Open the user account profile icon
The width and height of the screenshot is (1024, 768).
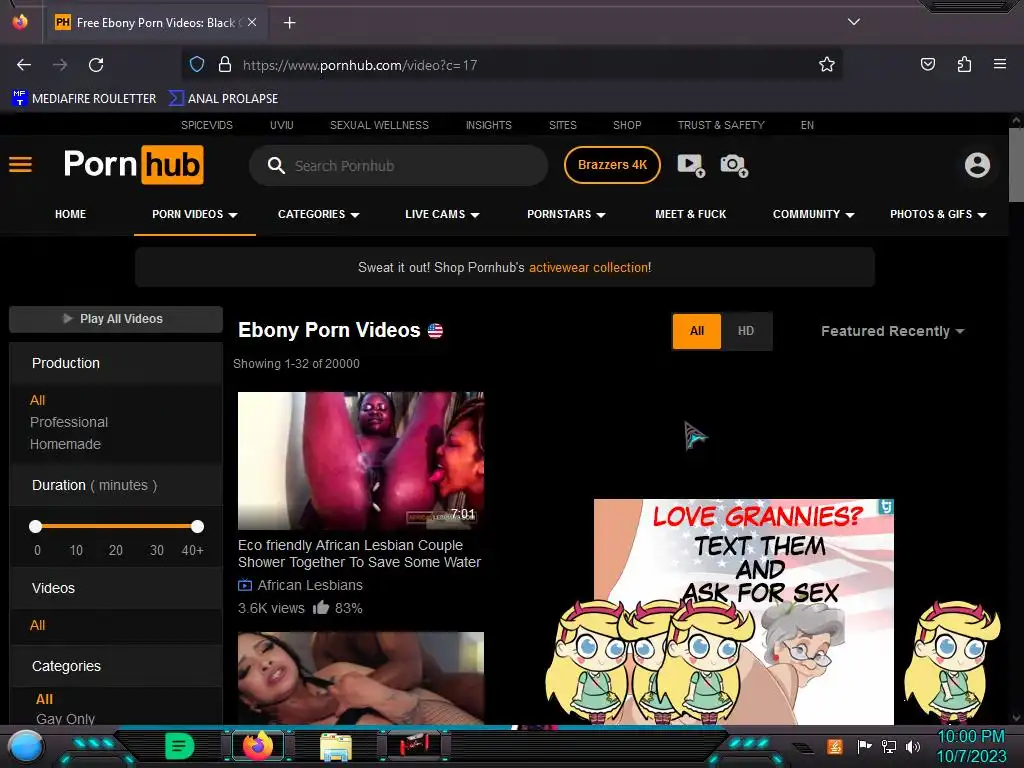pyautogui.click(x=977, y=165)
